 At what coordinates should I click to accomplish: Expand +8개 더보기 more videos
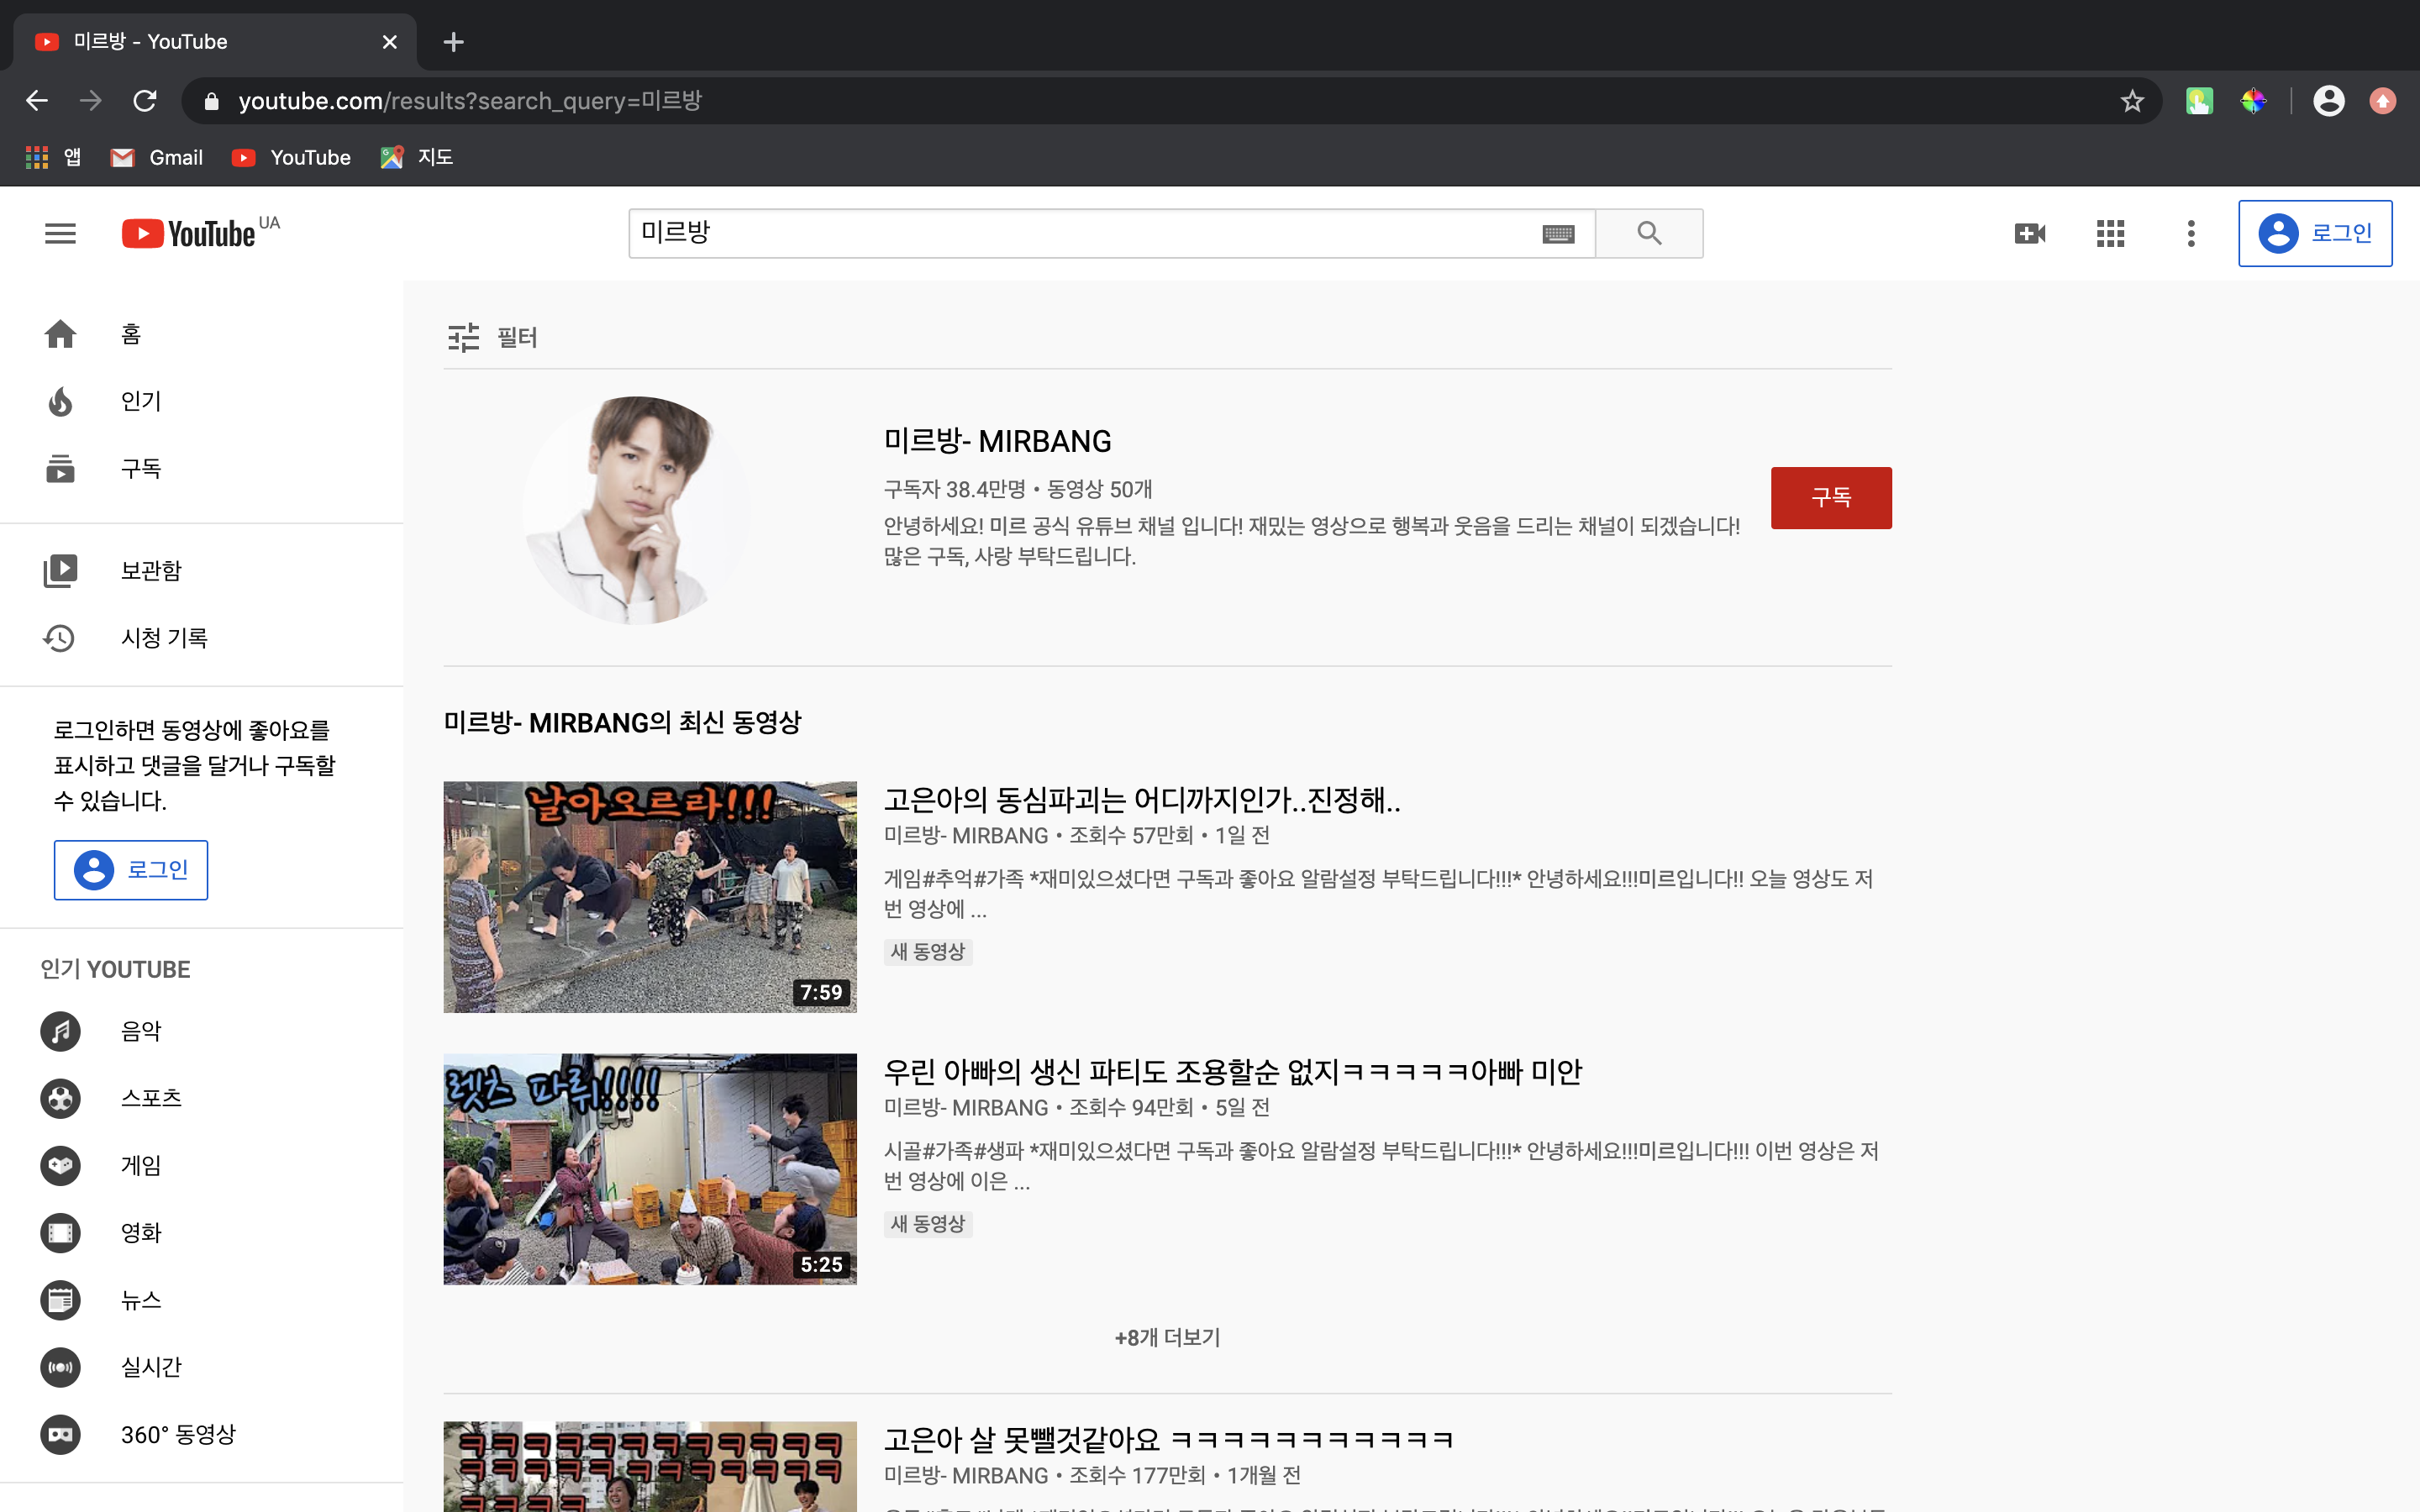[1167, 1337]
